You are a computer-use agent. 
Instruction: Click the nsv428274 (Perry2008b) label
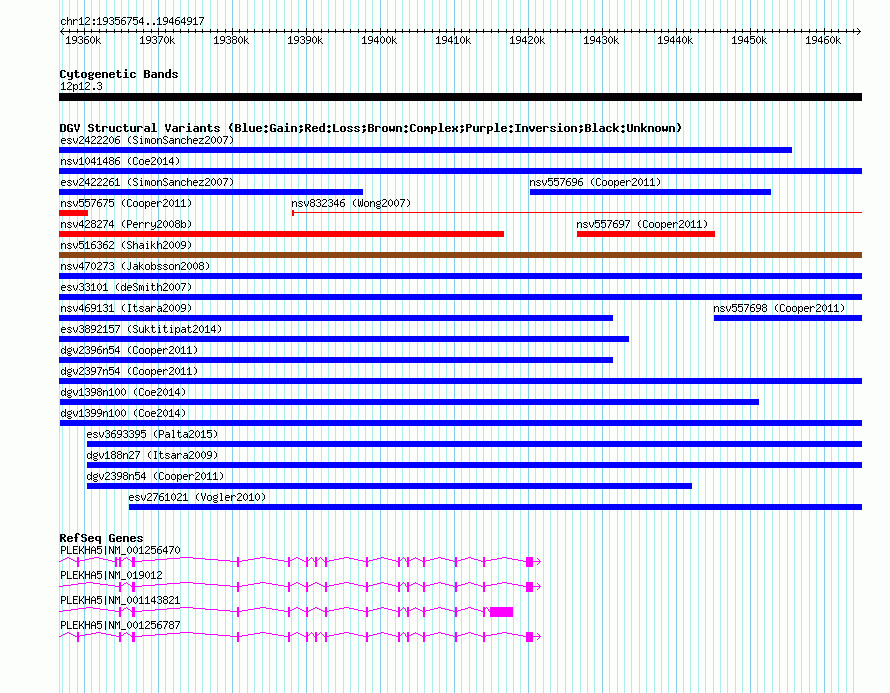click(x=126, y=224)
